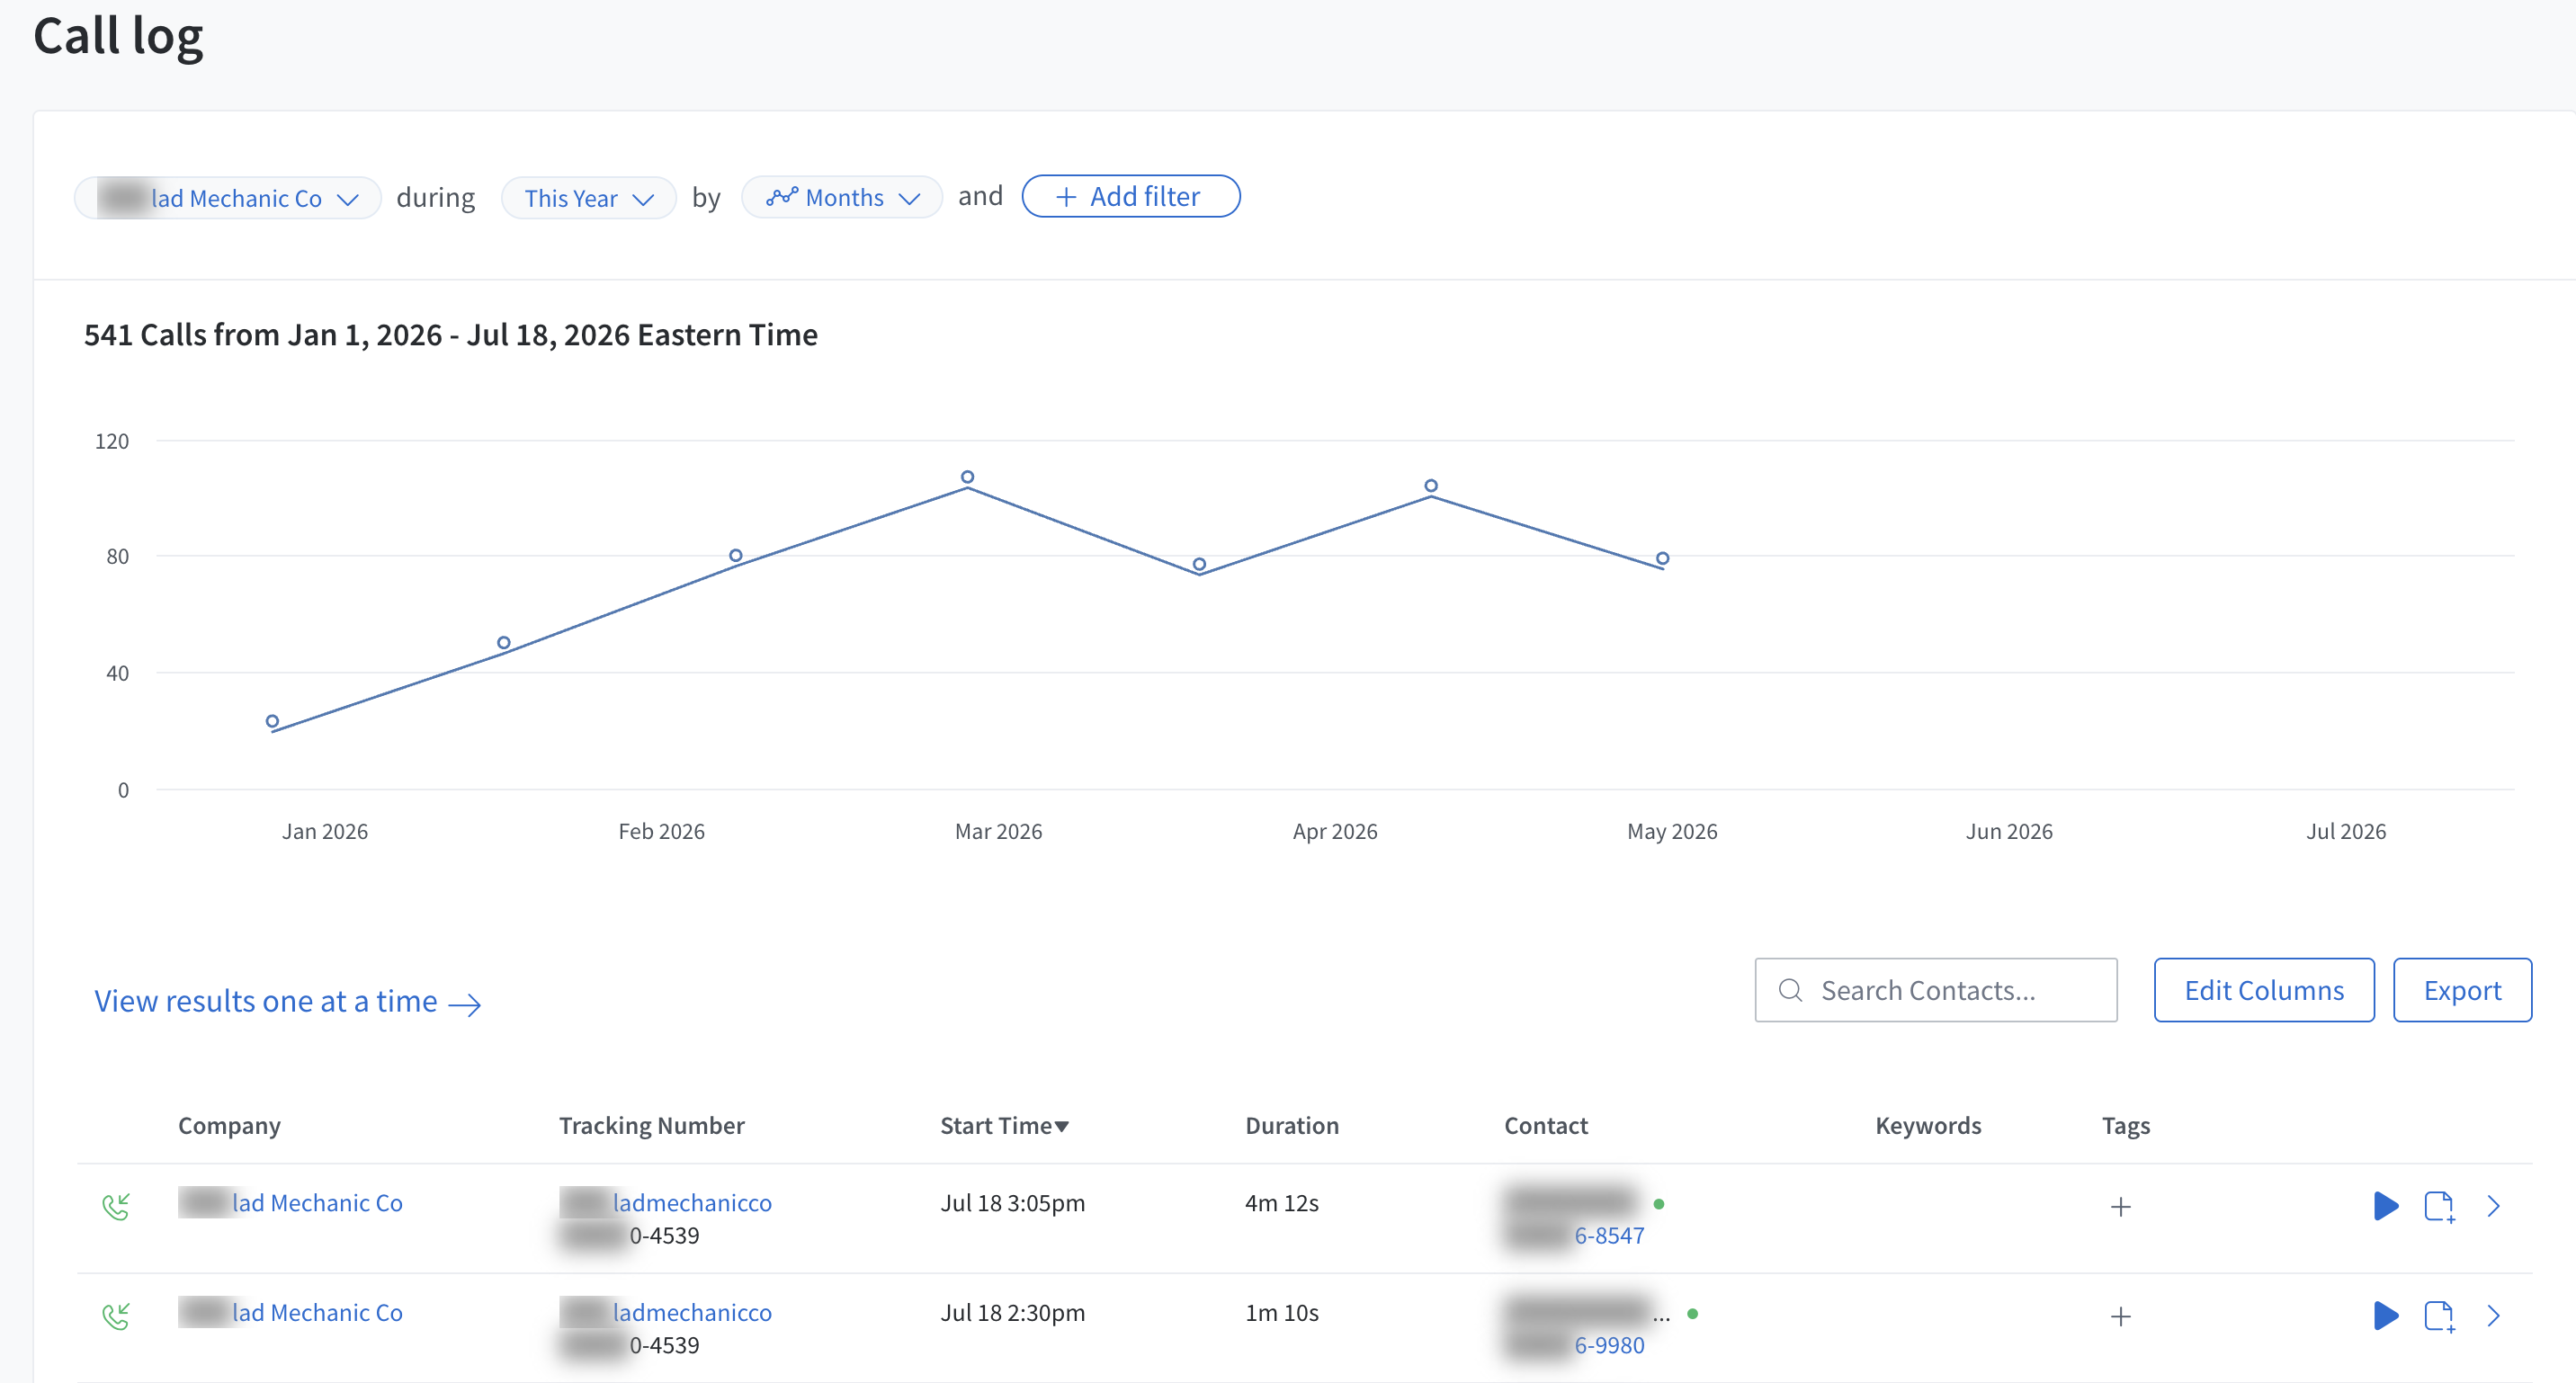Add tag plus on 3:05pm call row
The width and height of the screenshot is (2576, 1383).
[2120, 1207]
